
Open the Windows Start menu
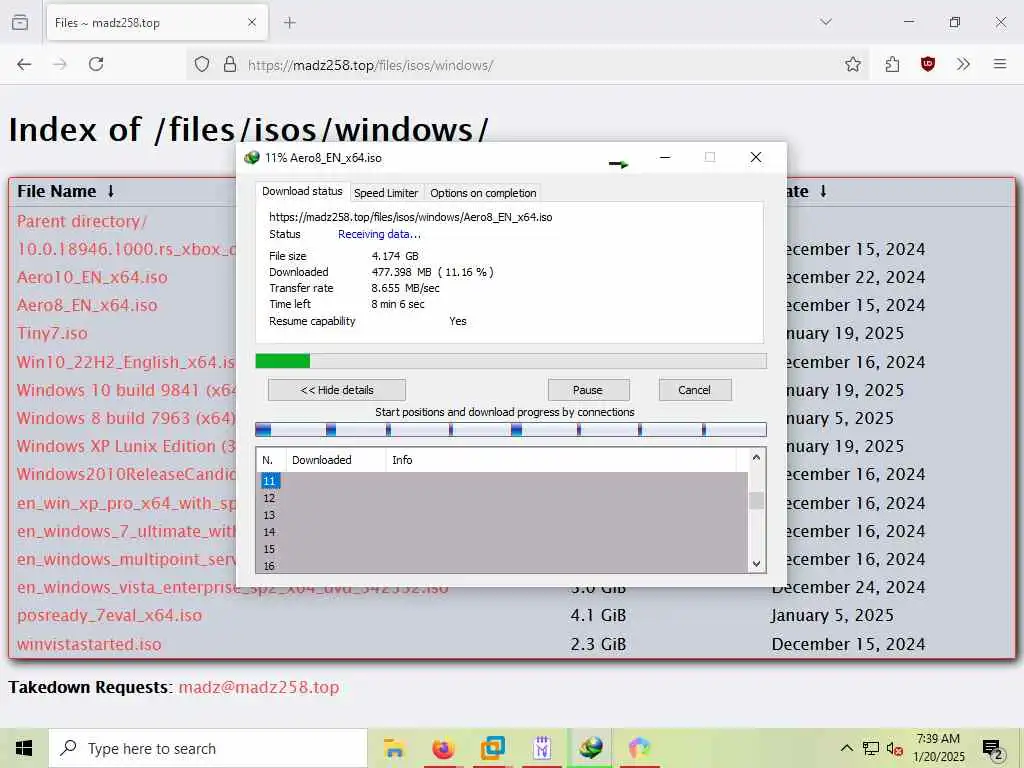24,748
